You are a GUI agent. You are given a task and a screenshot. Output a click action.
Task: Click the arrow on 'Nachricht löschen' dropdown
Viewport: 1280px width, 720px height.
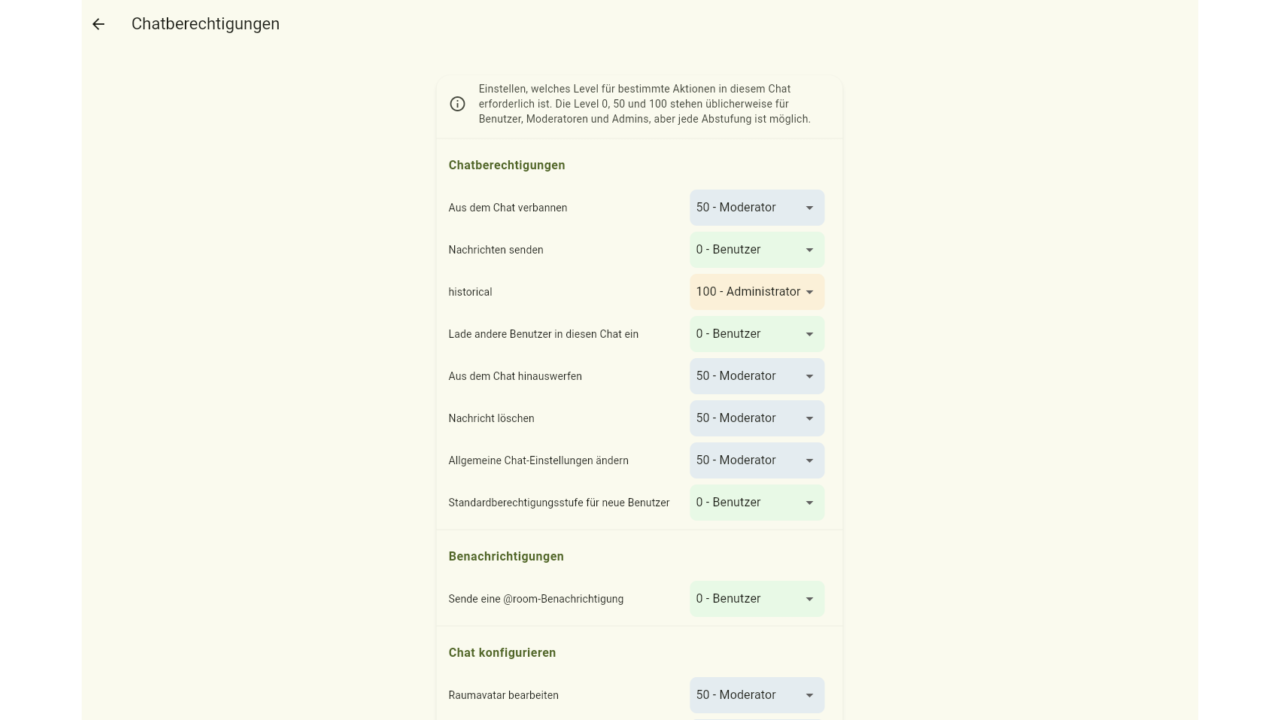point(810,419)
